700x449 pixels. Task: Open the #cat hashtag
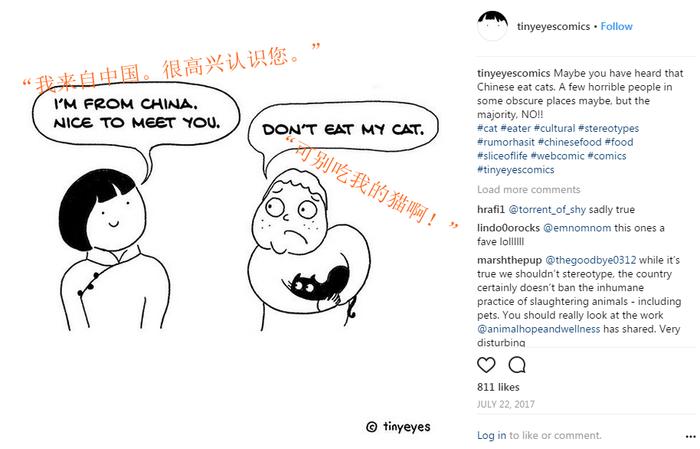[487, 129]
